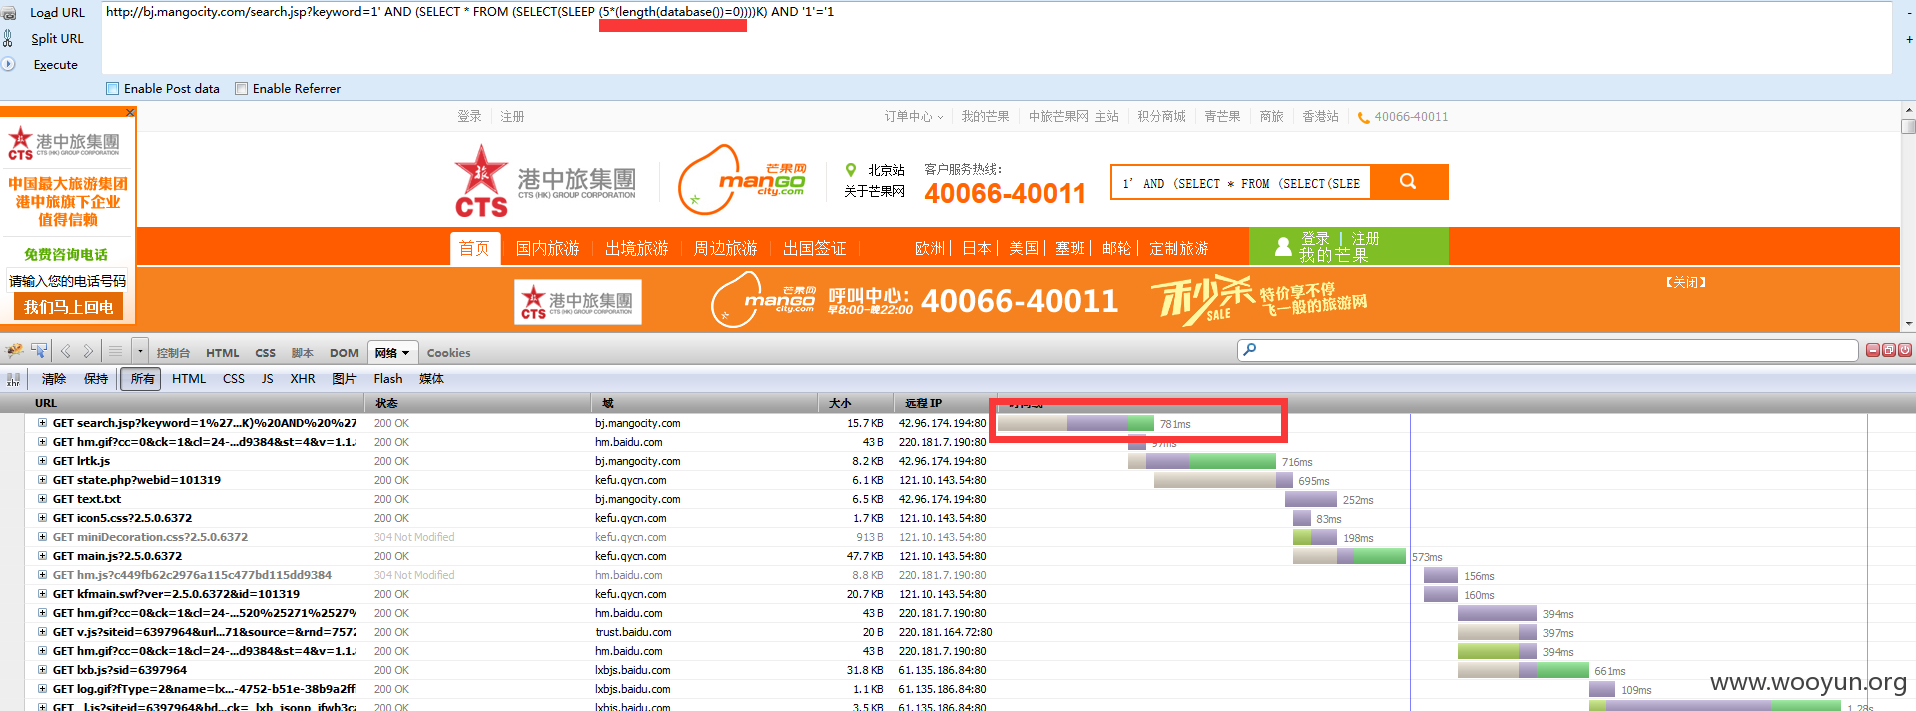Screen dimensions: 1916x711
Task: Open the 网络 tab dropdown arrow
Action: [406, 353]
